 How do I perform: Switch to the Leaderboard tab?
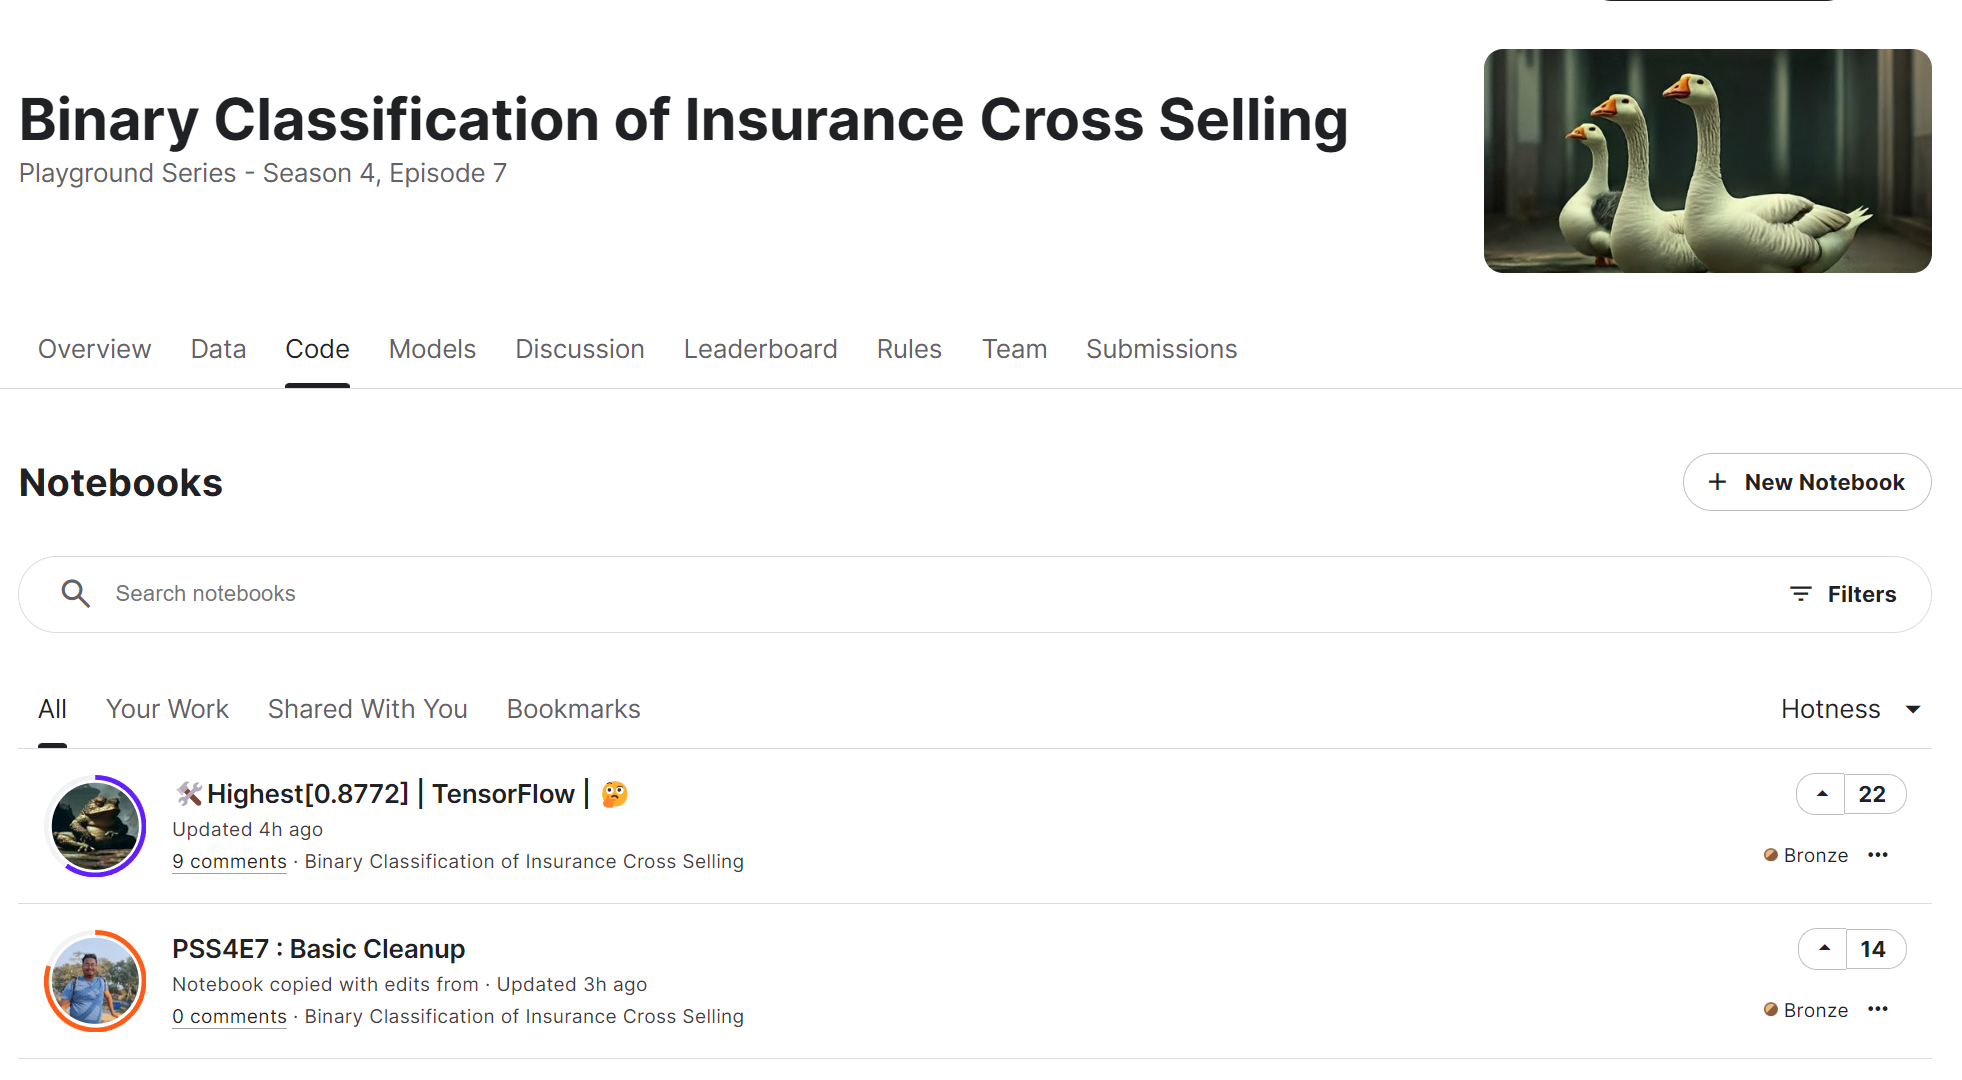point(760,349)
